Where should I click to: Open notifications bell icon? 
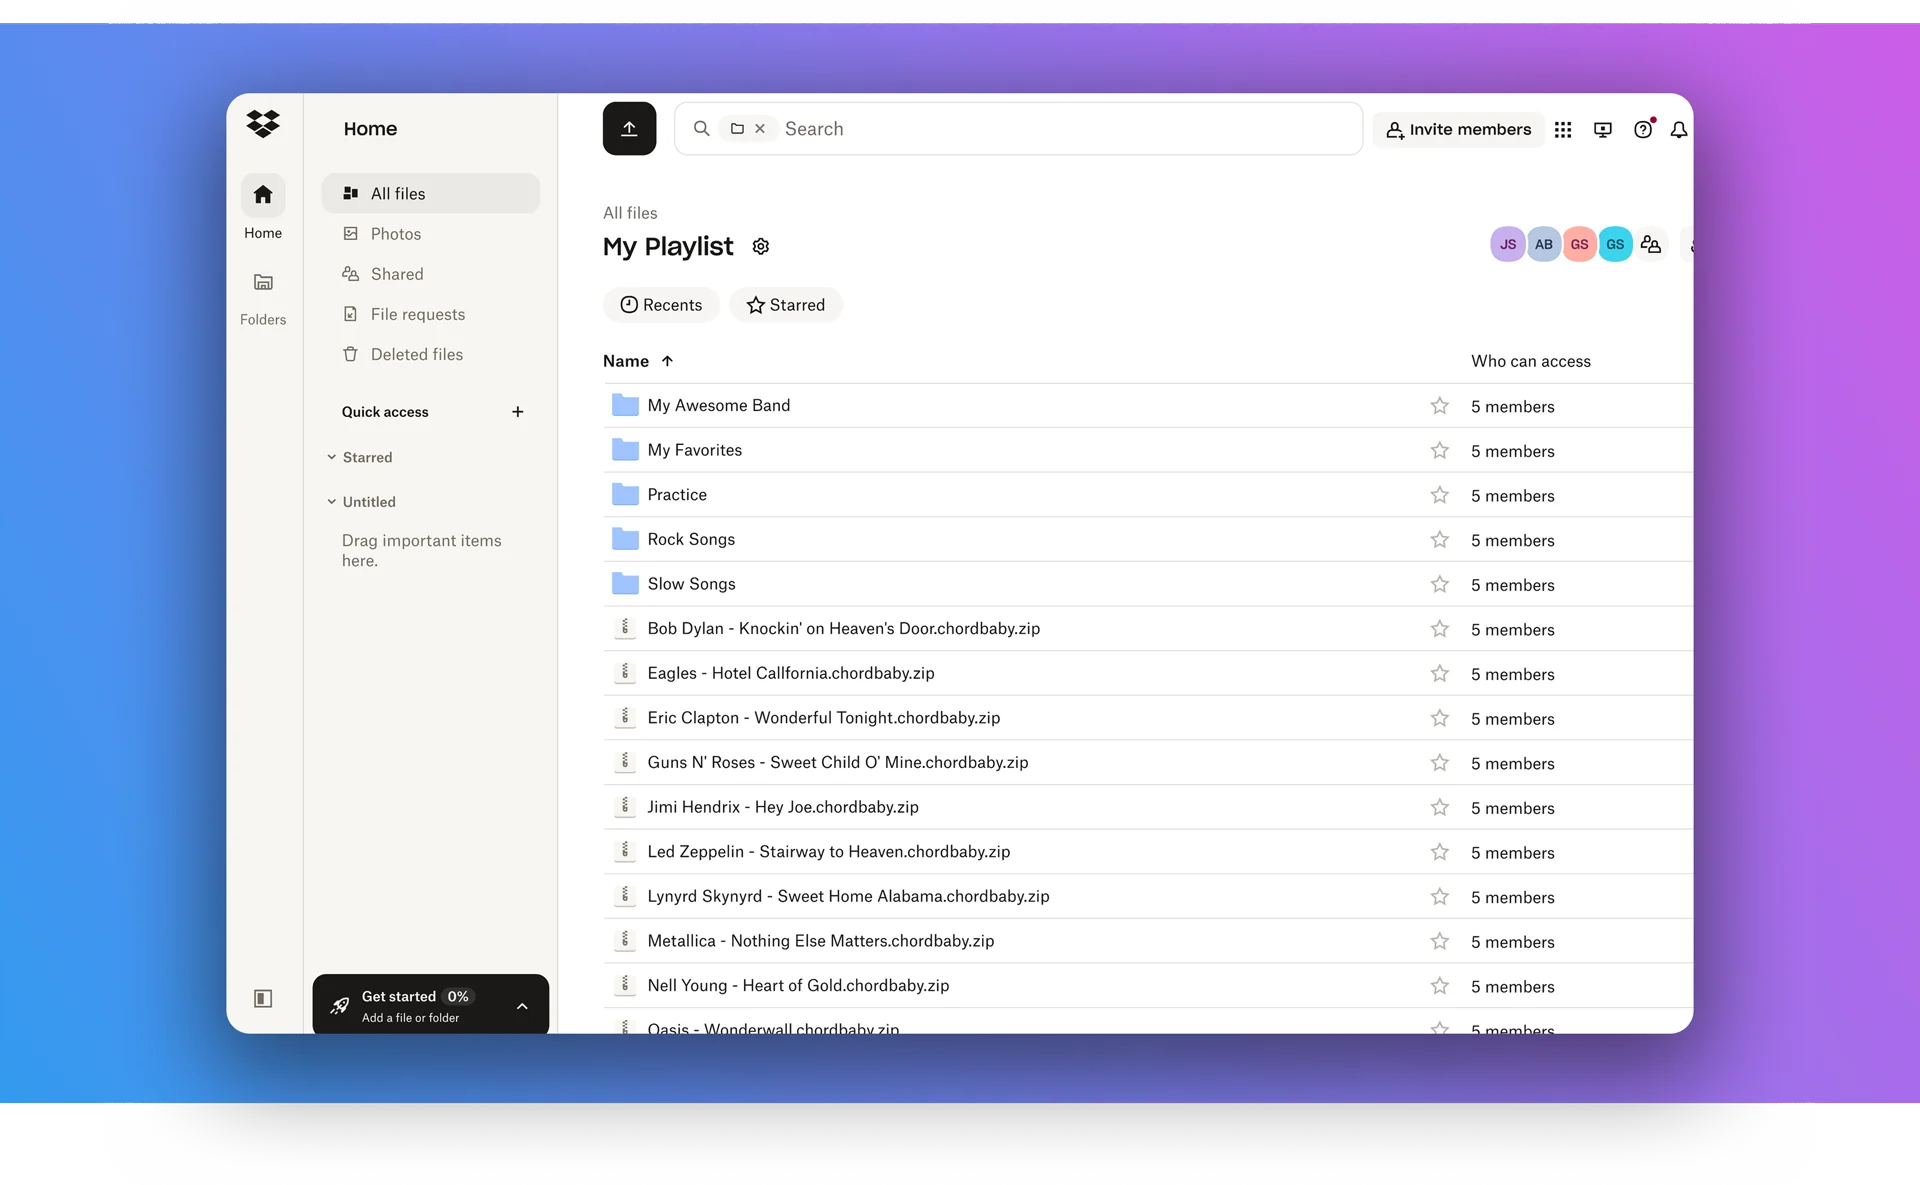(x=1679, y=129)
